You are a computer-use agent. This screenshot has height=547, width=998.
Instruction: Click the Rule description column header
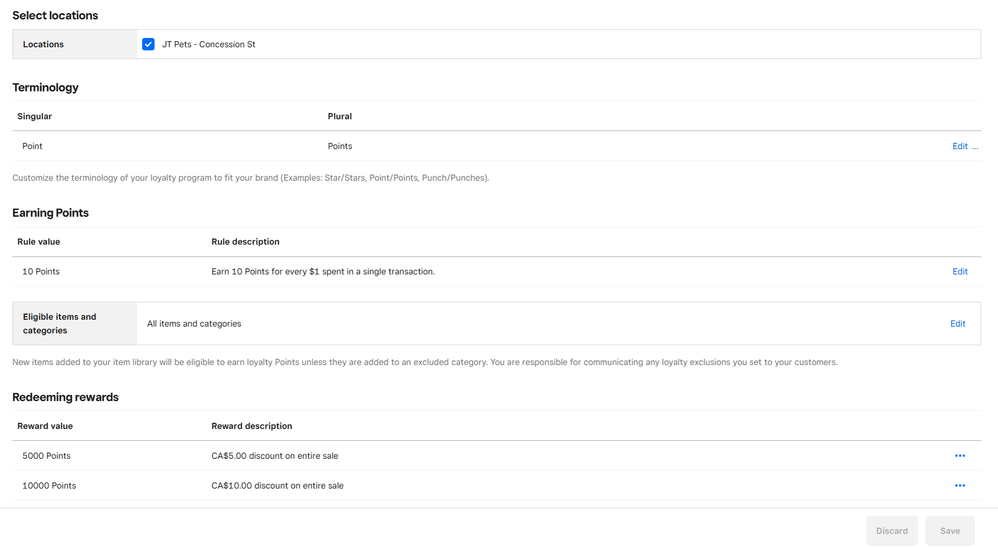point(245,241)
